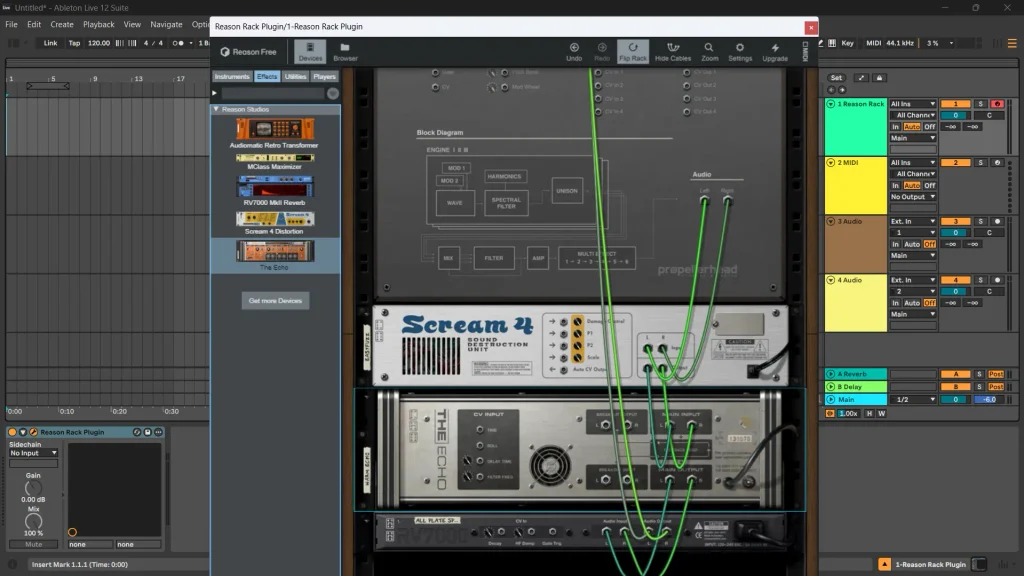Flip the rack with Flip Rack
The image size is (1024, 576).
[633, 52]
